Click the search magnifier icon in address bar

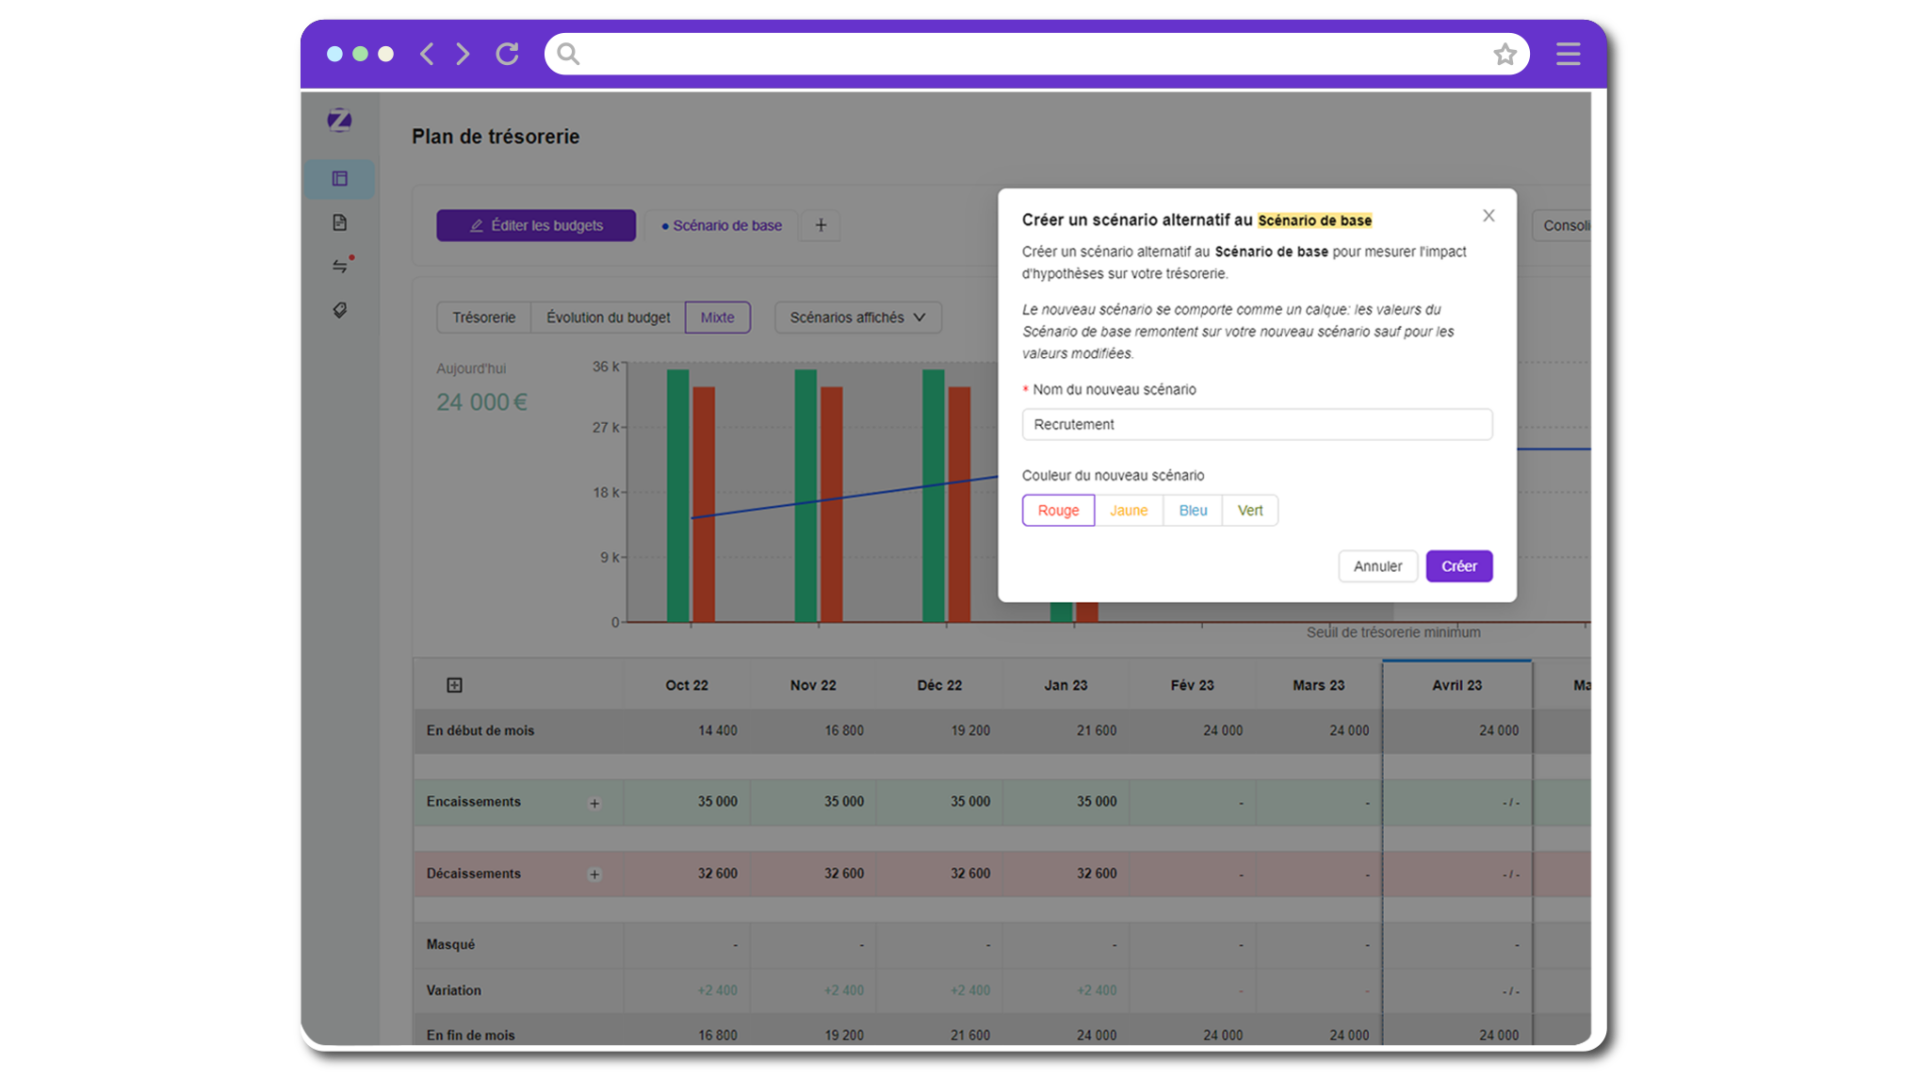pyautogui.click(x=568, y=54)
